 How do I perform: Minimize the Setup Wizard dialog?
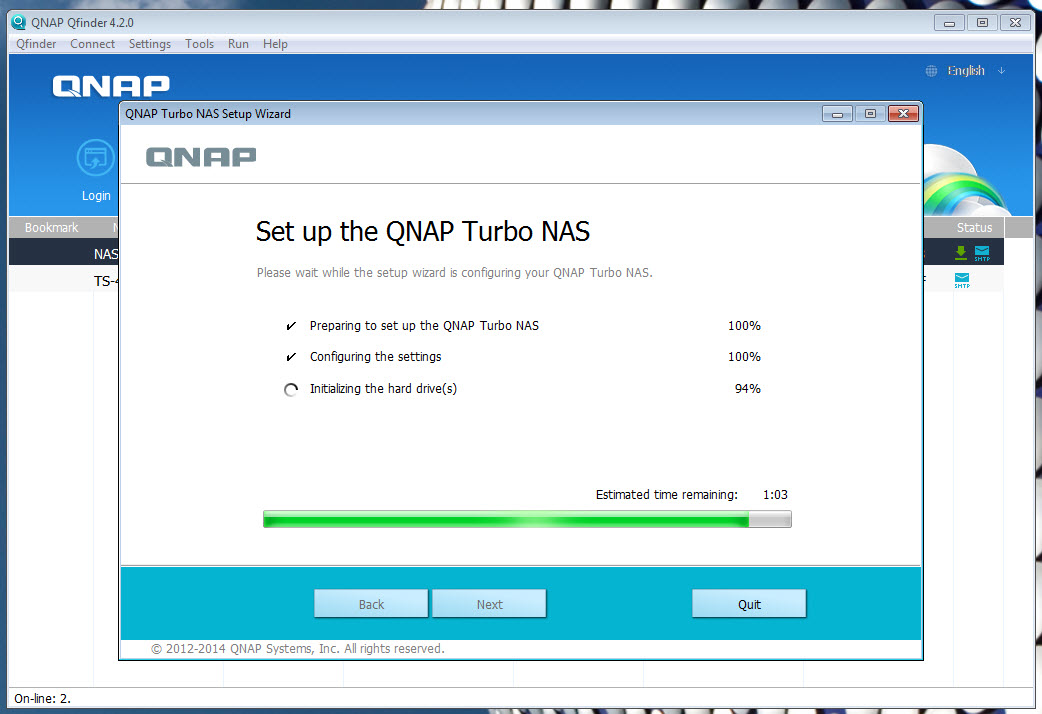click(x=837, y=114)
